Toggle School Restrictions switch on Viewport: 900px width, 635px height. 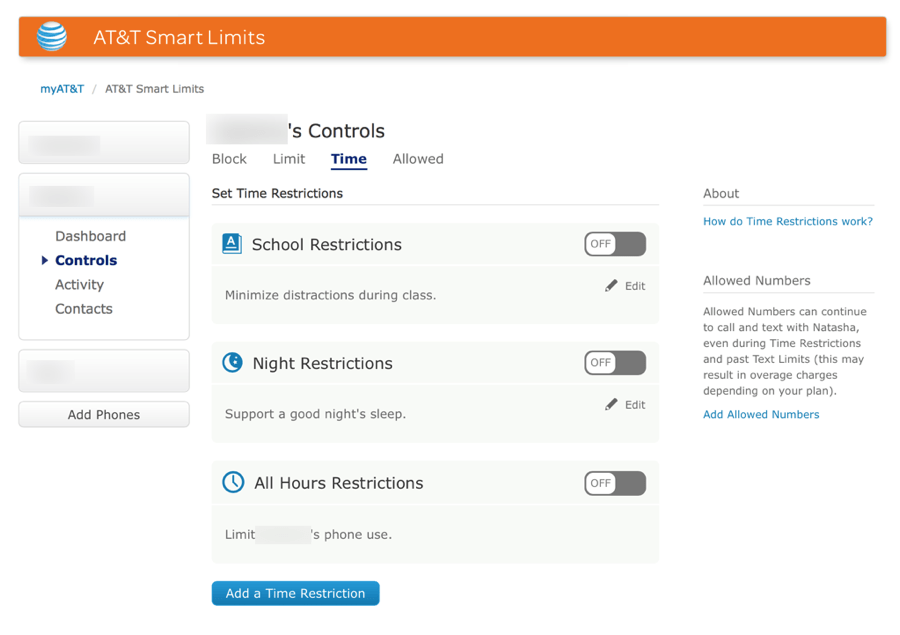[x=615, y=244]
